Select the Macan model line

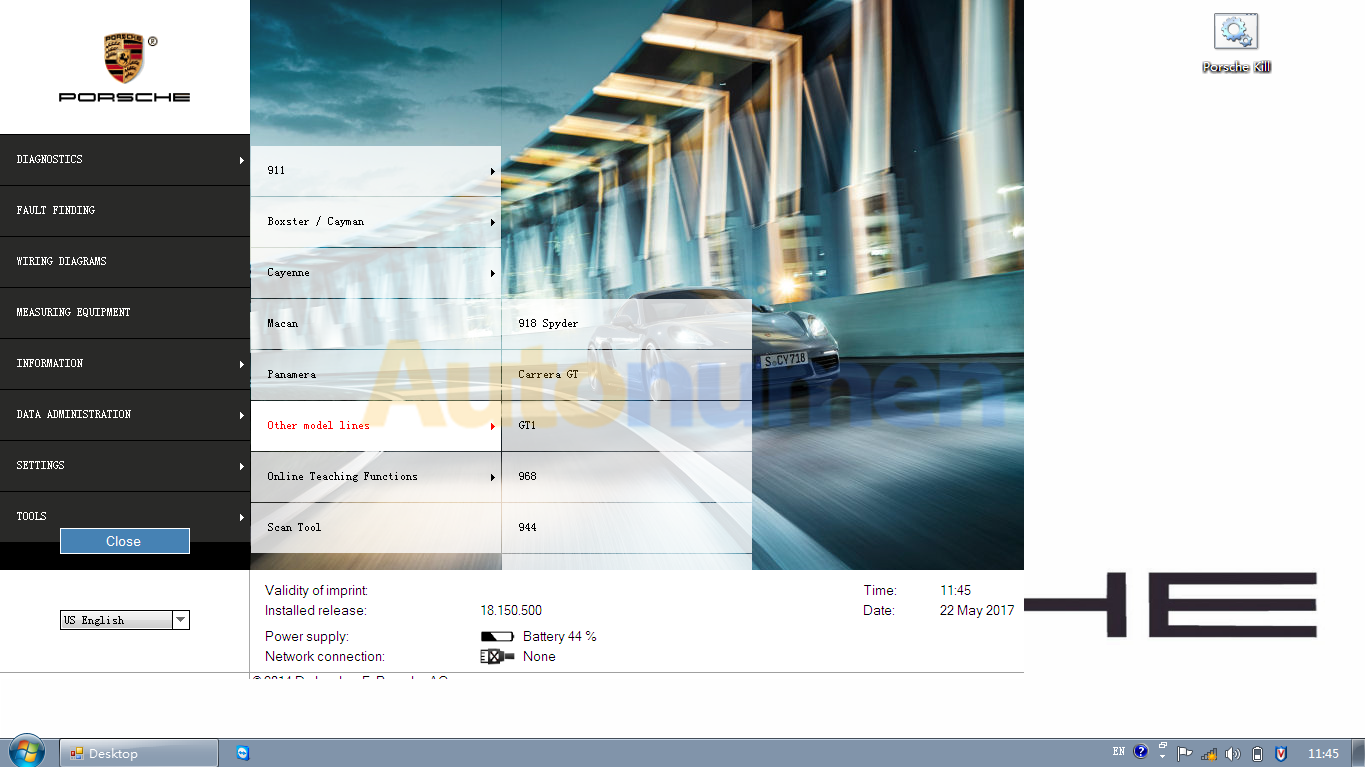(x=376, y=324)
